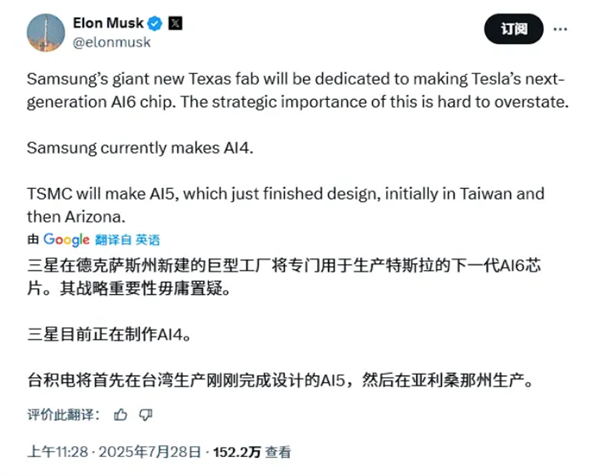Click the Google logo in translation attribution

point(66,240)
